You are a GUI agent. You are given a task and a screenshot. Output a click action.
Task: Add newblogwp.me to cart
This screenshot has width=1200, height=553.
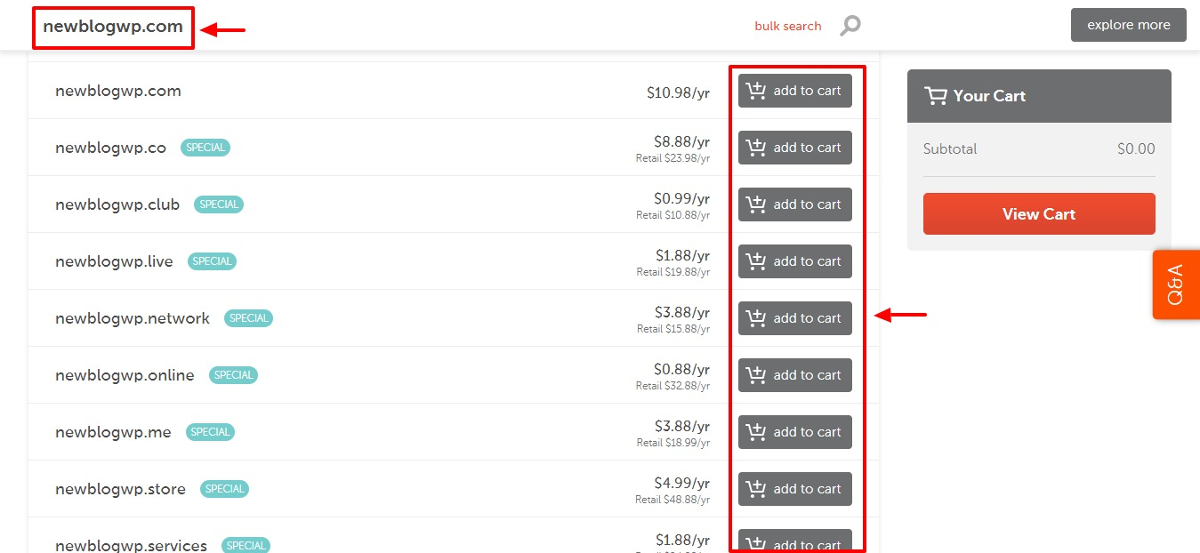coord(795,433)
